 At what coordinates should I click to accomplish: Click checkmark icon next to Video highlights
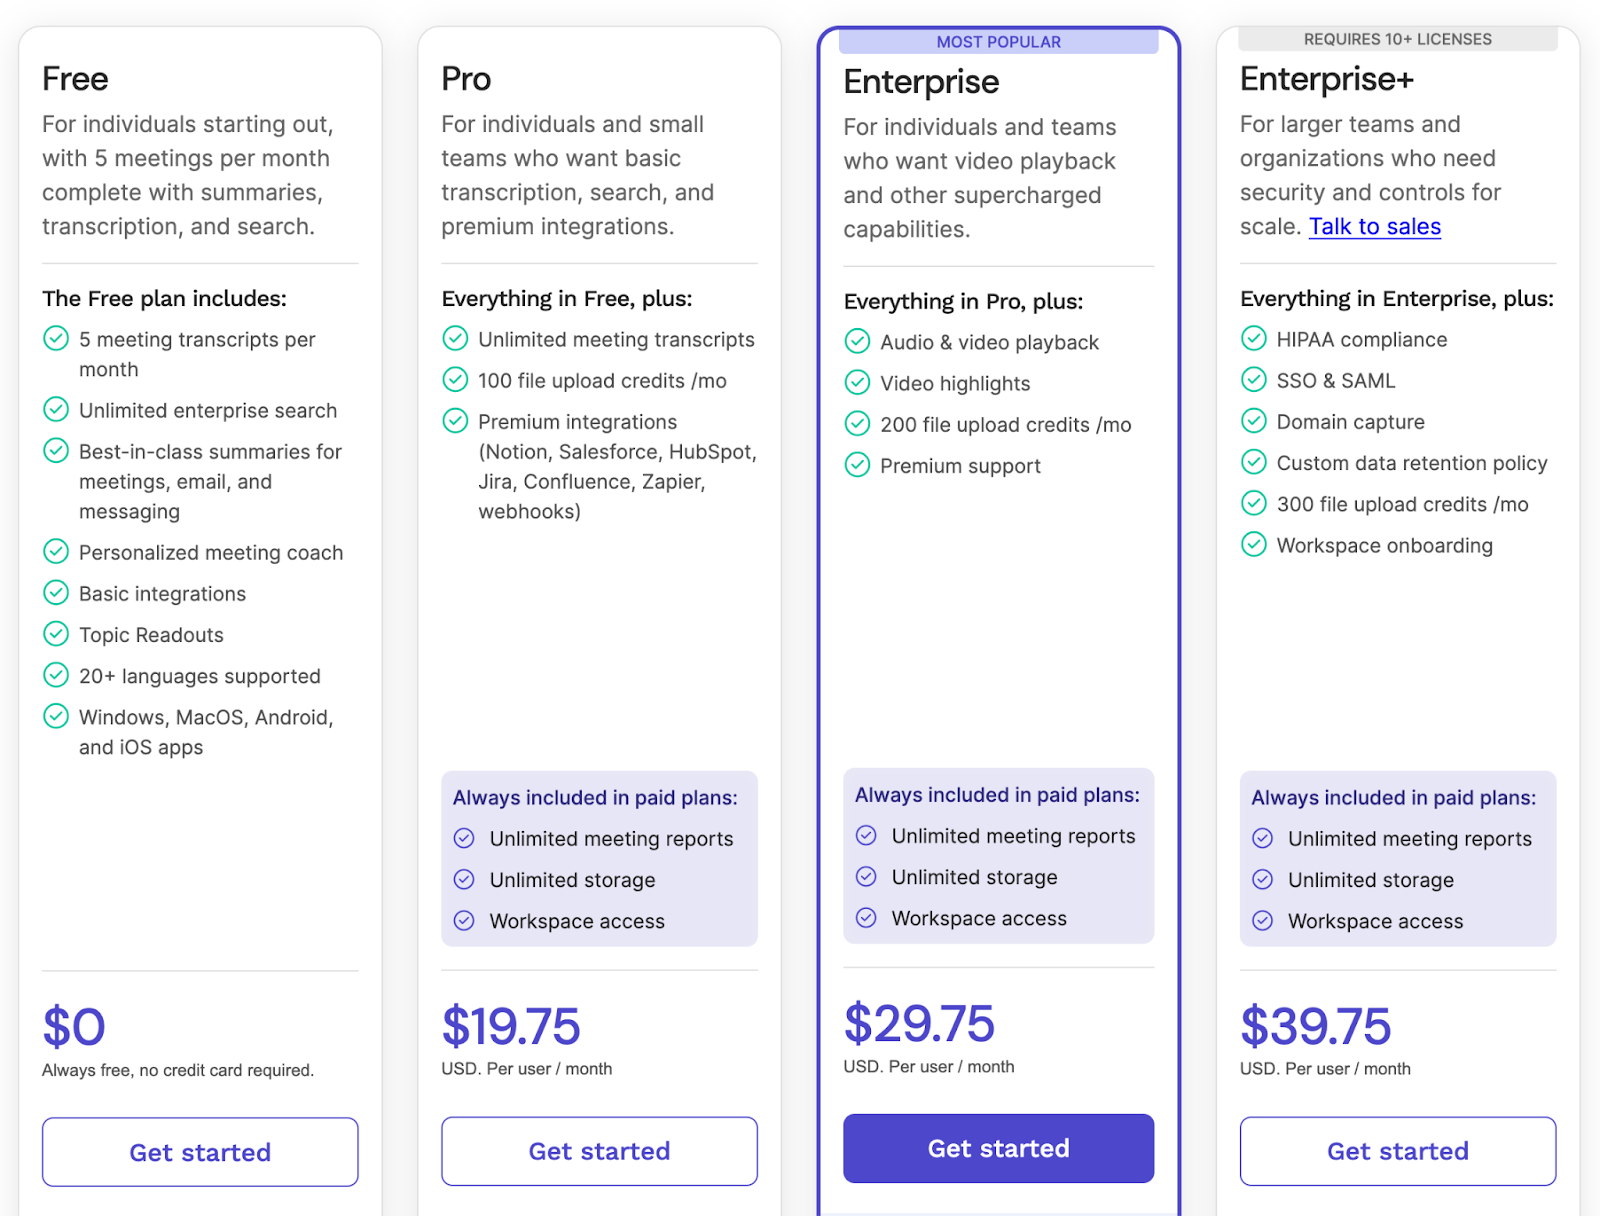point(857,383)
